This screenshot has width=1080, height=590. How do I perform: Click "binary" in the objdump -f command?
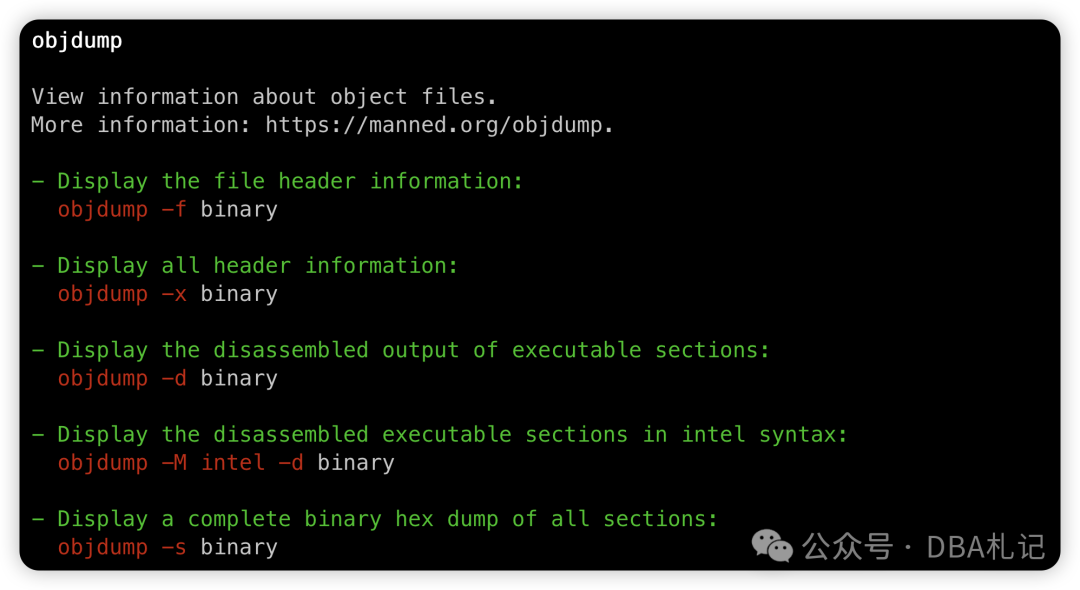tap(239, 210)
